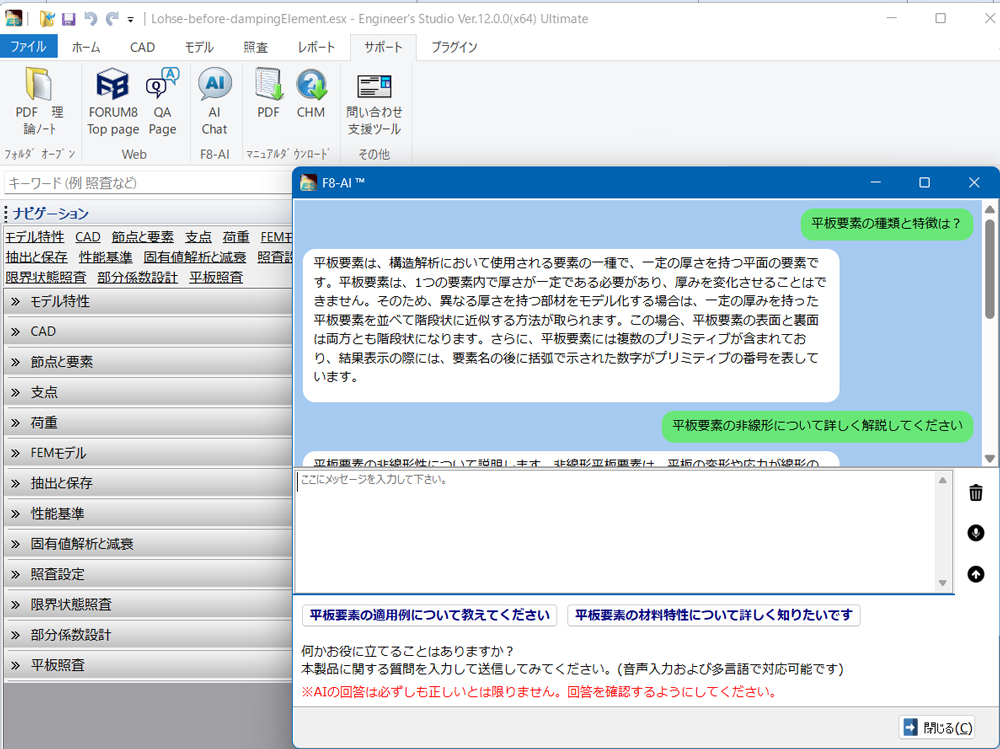Expand the 固有値解析と減衰 section

pyautogui.click(x=150, y=544)
